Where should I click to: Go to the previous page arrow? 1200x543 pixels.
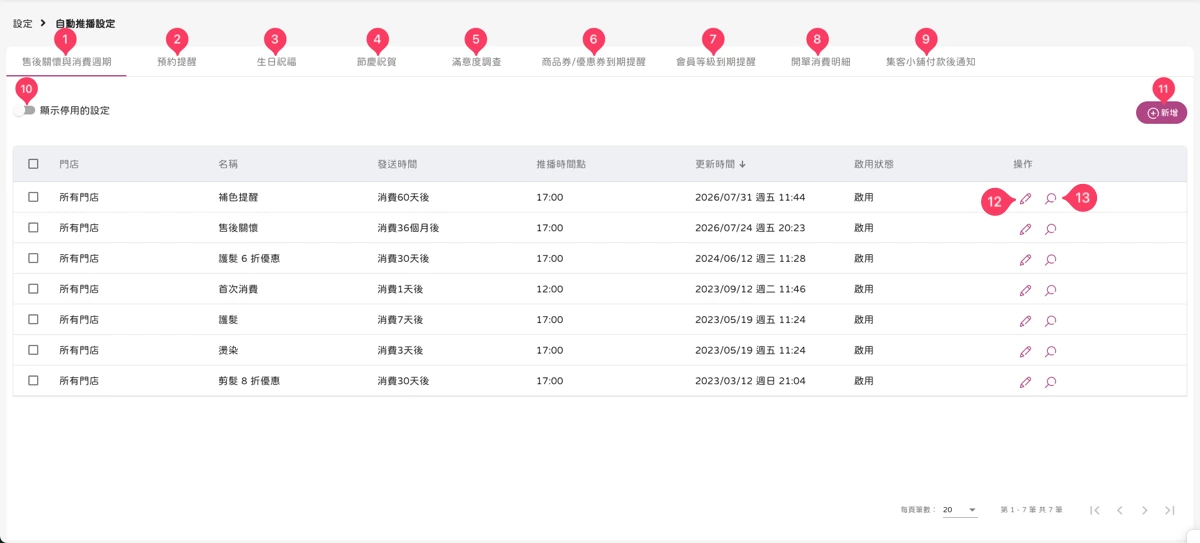[x=1120, y=510]
